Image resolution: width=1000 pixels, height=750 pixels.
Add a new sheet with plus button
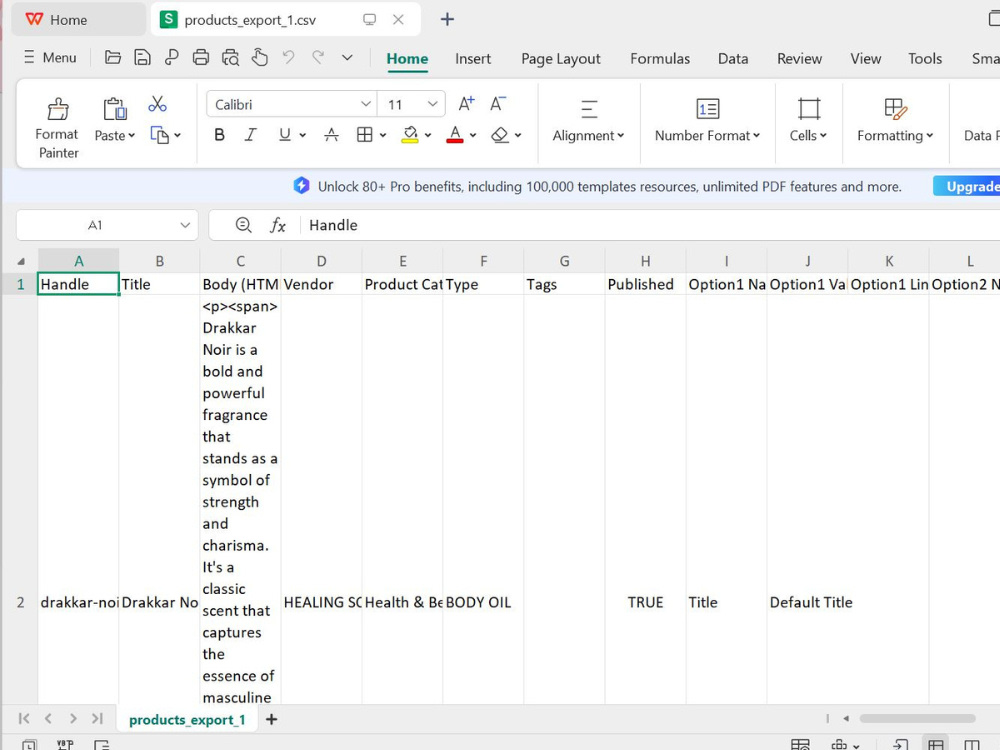pos(272,719)
